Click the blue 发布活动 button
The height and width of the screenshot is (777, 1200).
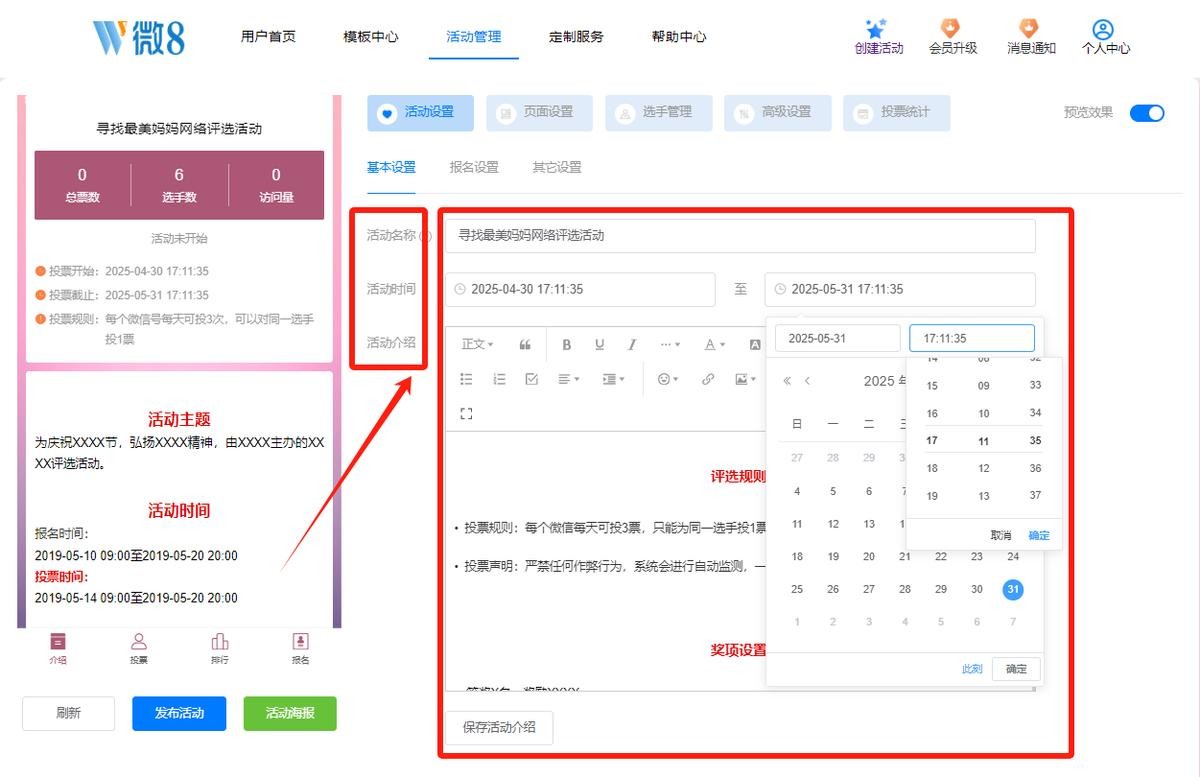(179, 713)
